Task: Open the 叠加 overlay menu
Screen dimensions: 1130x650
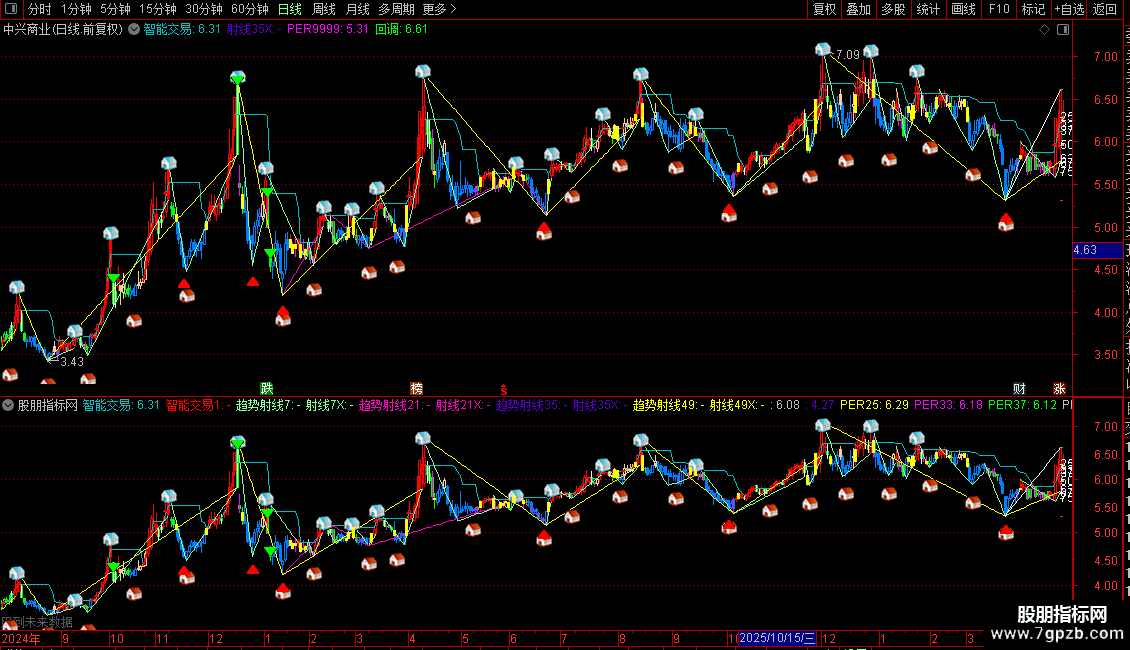Action: [858, 9]
